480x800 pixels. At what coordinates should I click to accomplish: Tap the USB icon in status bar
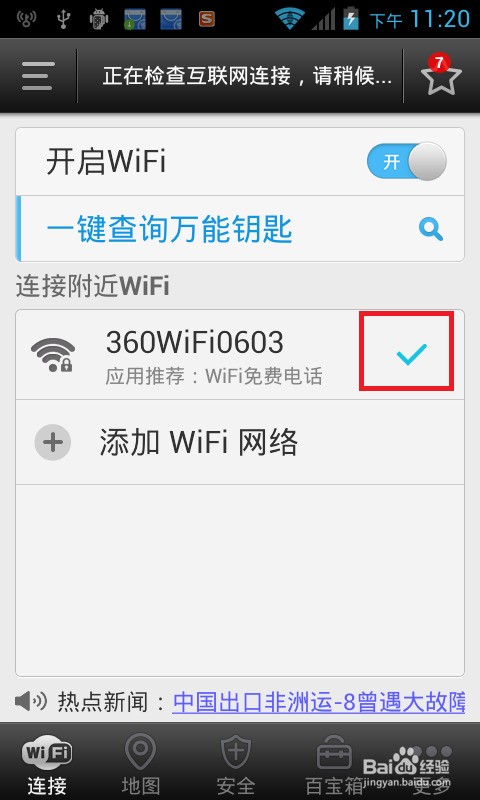(64, 19)
